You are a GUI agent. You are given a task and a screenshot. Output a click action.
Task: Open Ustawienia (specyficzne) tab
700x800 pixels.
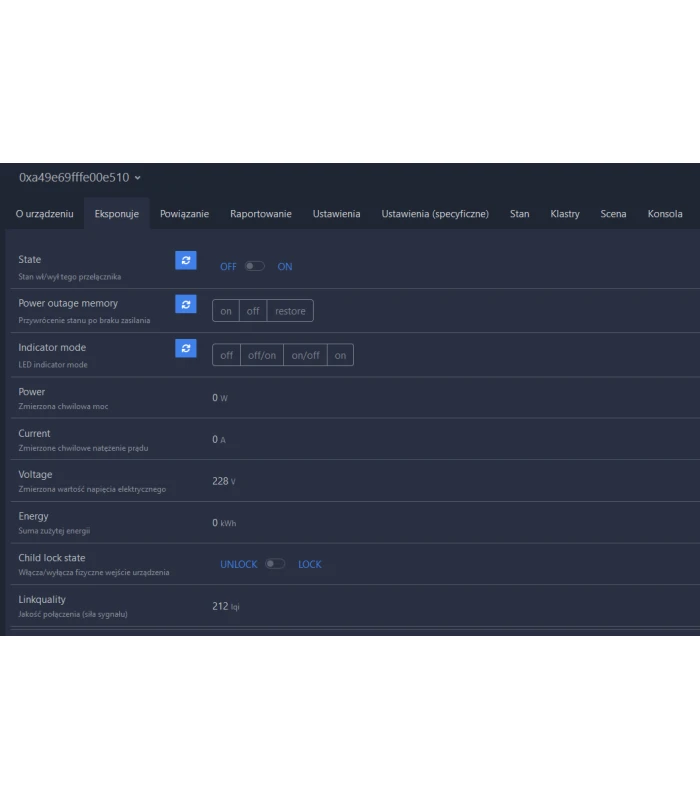coord(435,214)
